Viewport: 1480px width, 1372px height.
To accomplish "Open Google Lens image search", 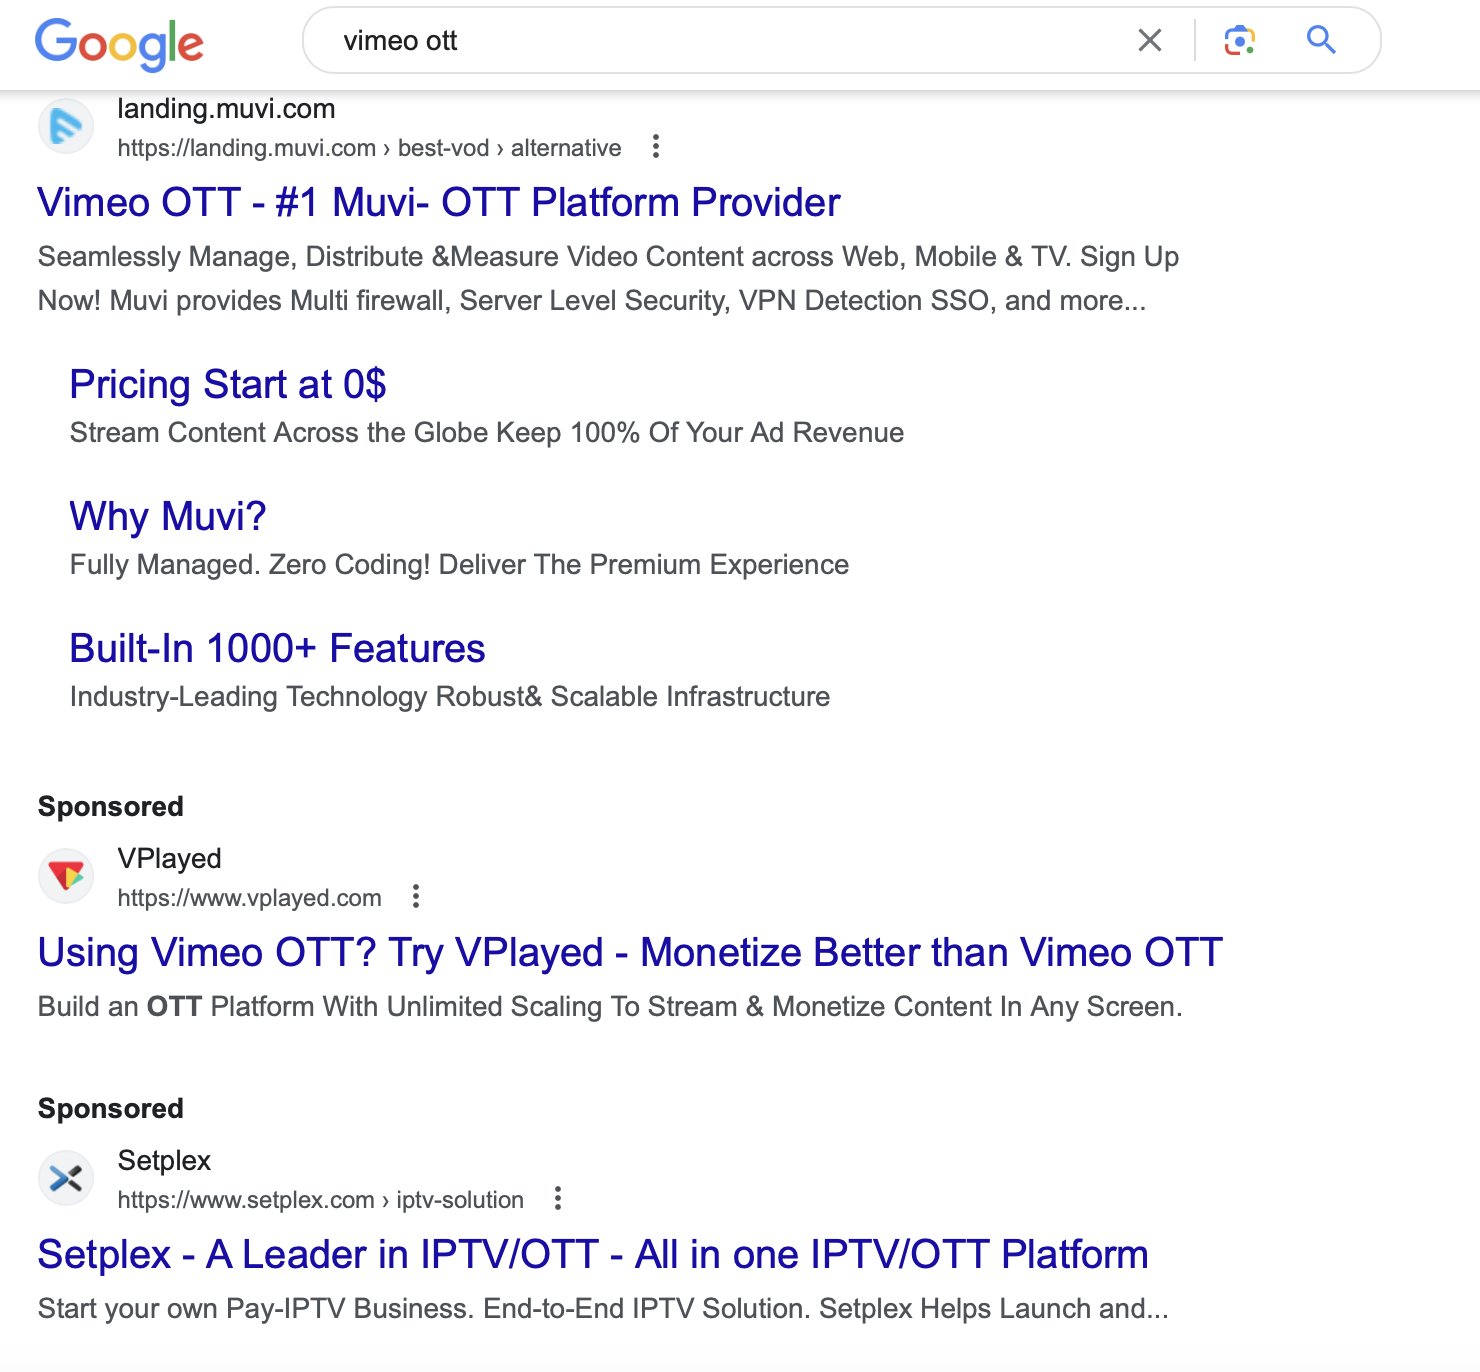I will point(1240,41).
